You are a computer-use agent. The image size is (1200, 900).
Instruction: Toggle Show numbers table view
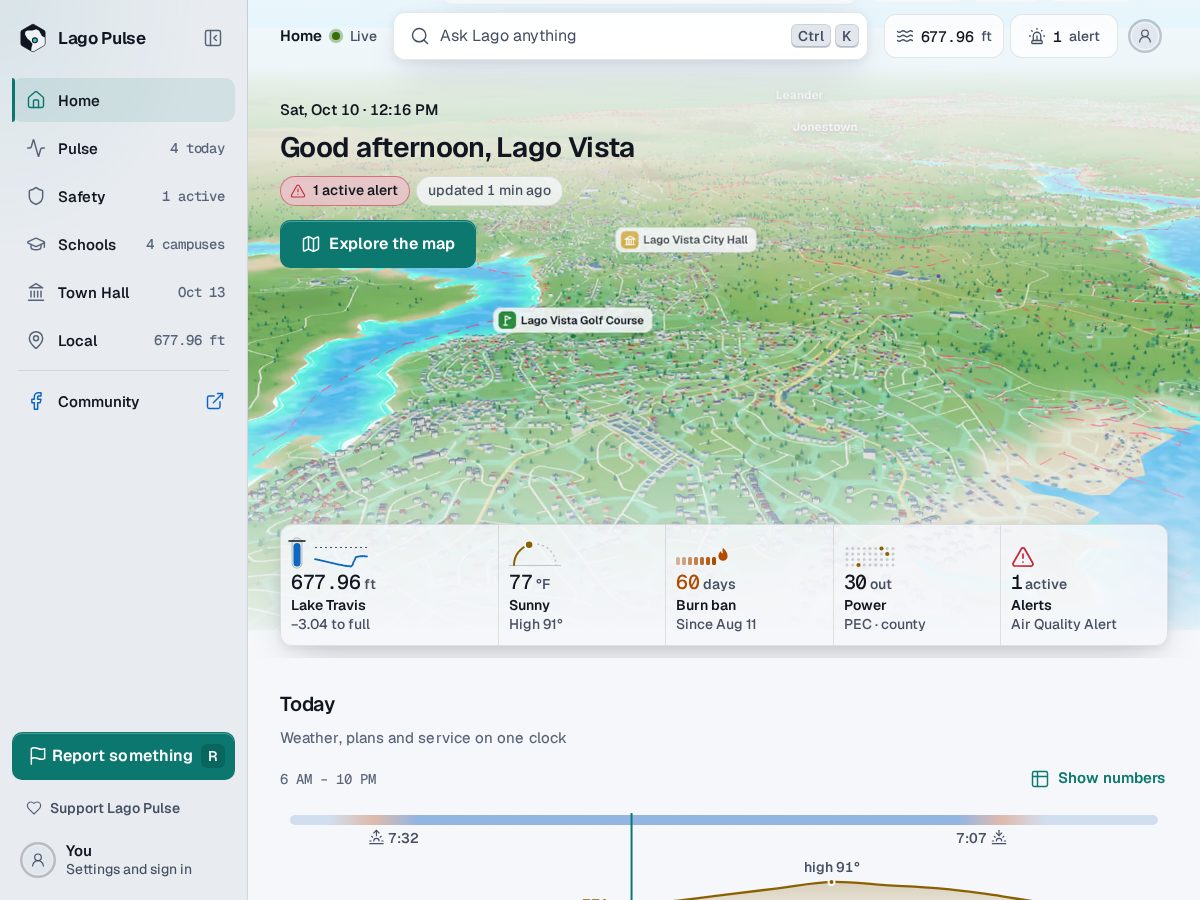click(x=1098, y=778)
